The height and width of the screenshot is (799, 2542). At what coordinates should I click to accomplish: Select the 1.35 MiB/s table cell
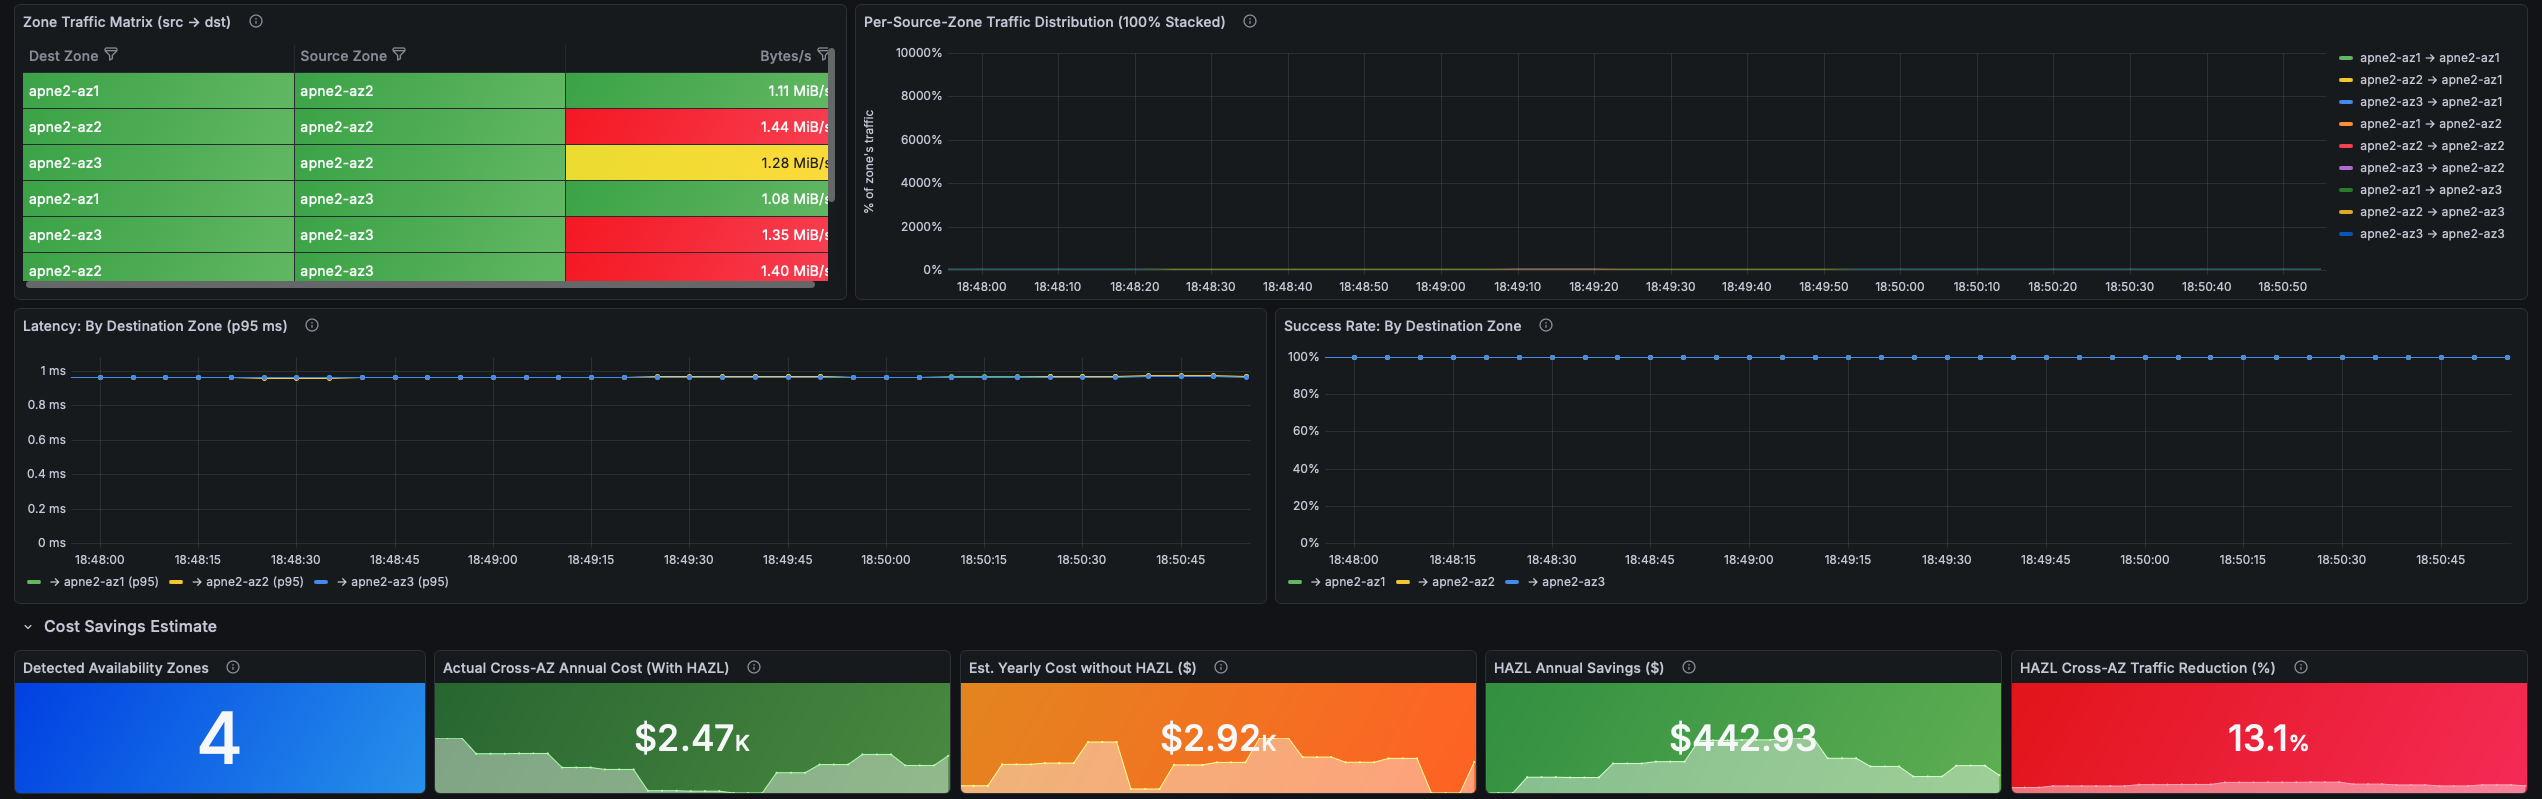[x=697, y=235]
